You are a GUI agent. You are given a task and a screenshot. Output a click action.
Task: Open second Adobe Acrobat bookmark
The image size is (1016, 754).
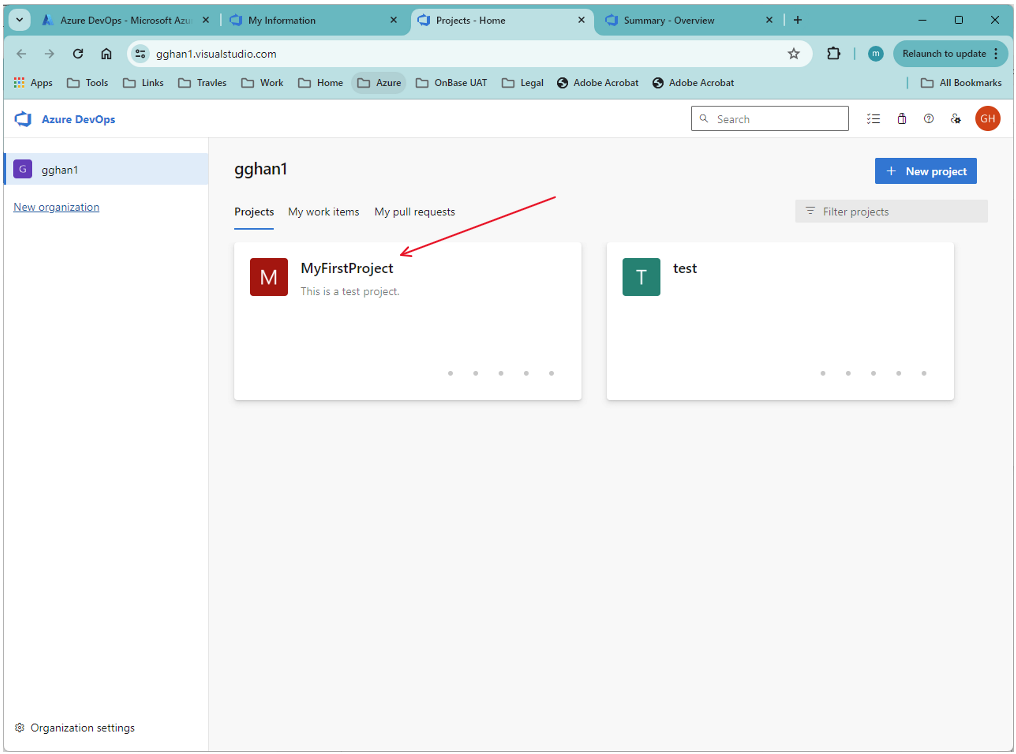(693, 83)
